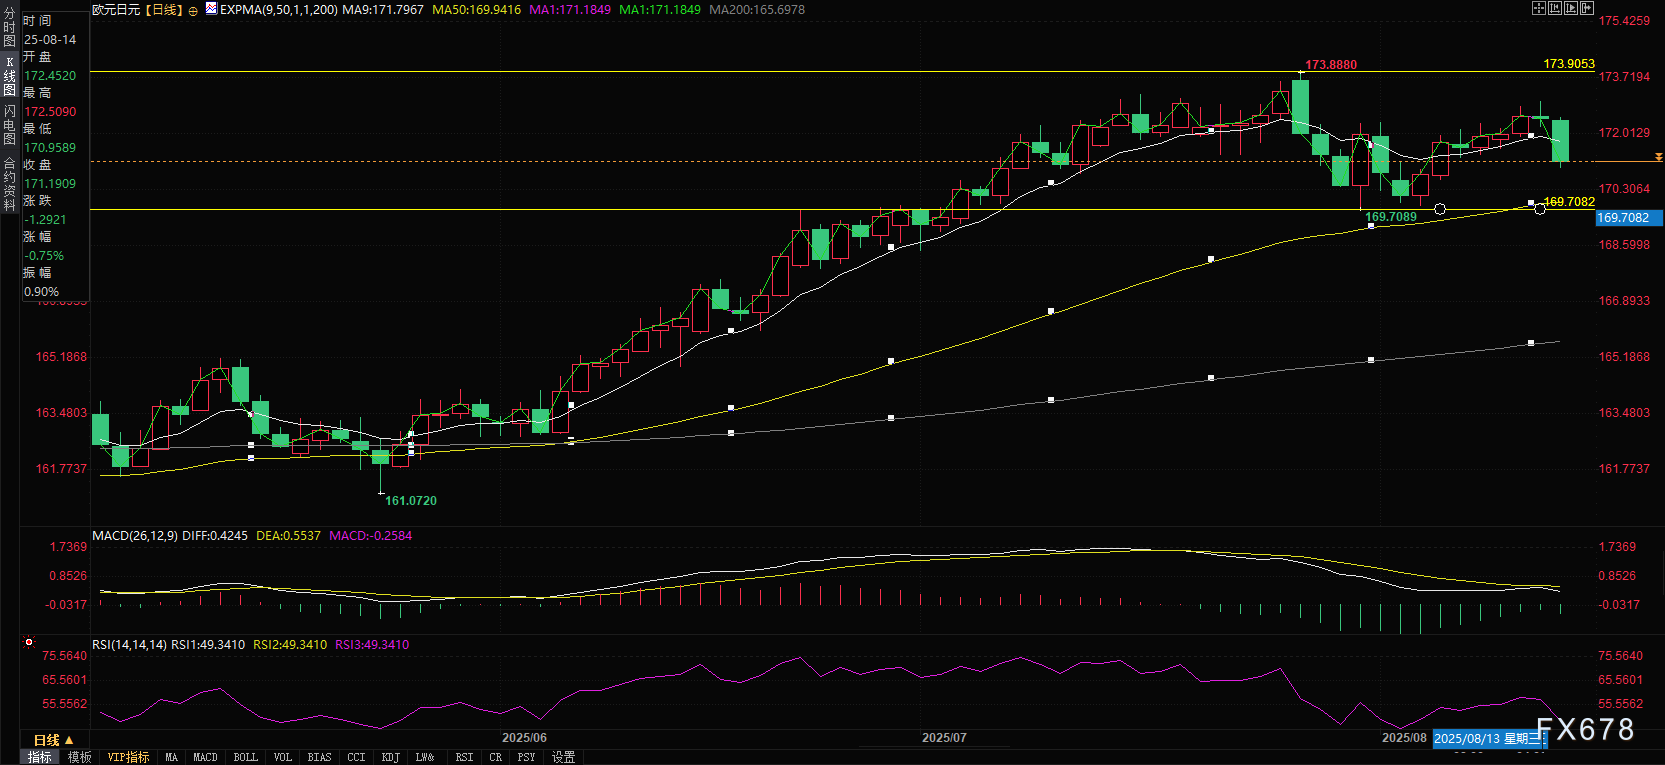
Task: Switch to 闪电图 view in sidebar
Action: point(9,125)
